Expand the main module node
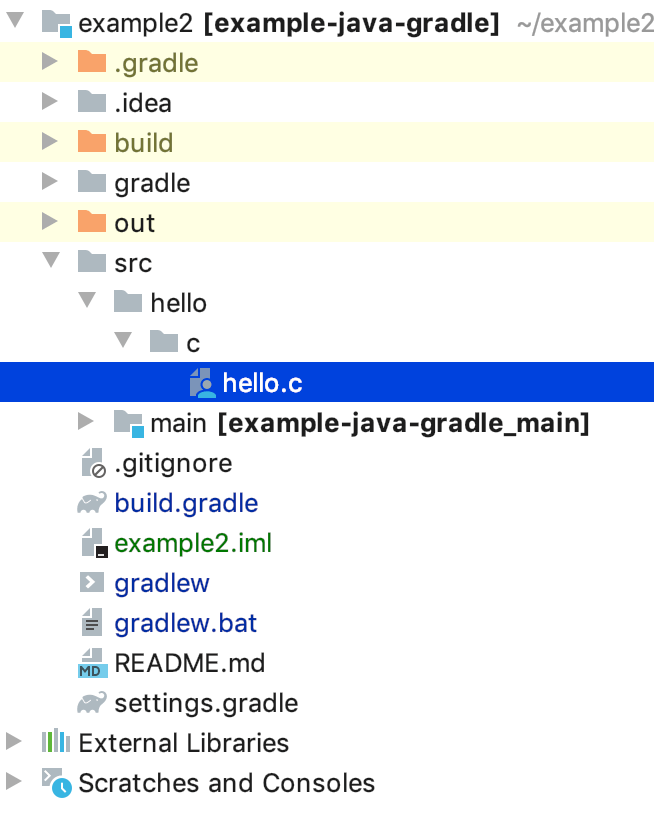This screenshot has width=654, height=830. tap(85, 423)
